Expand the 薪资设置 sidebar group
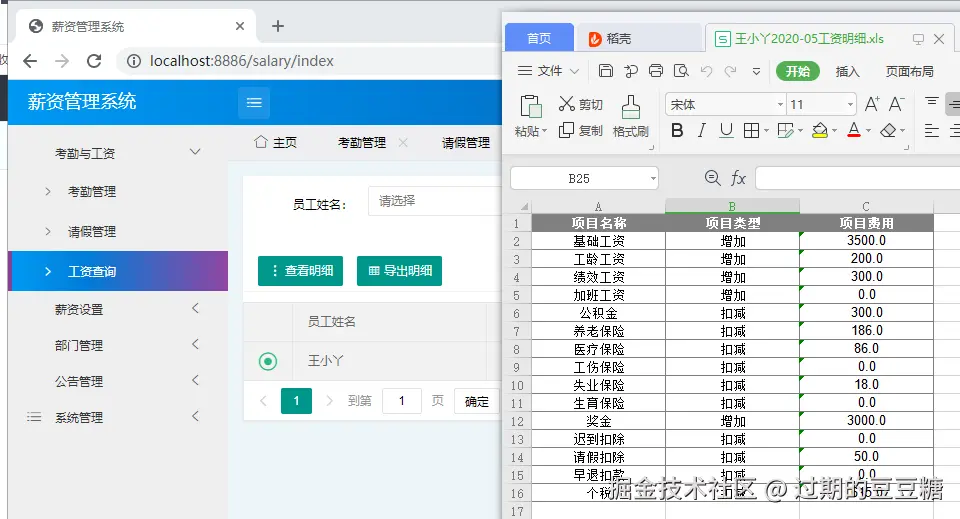Screen dimensions: 960x519 click(195, 308)
